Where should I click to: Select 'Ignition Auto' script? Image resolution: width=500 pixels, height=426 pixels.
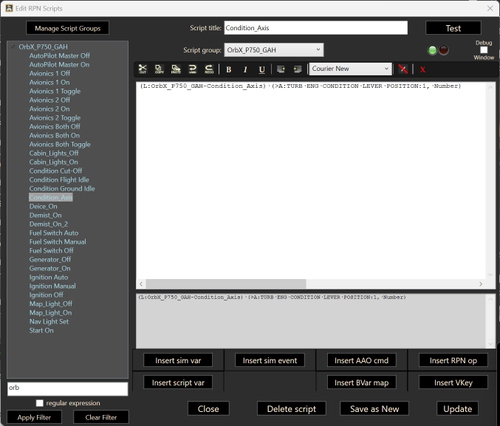click(x=49, y=277)
